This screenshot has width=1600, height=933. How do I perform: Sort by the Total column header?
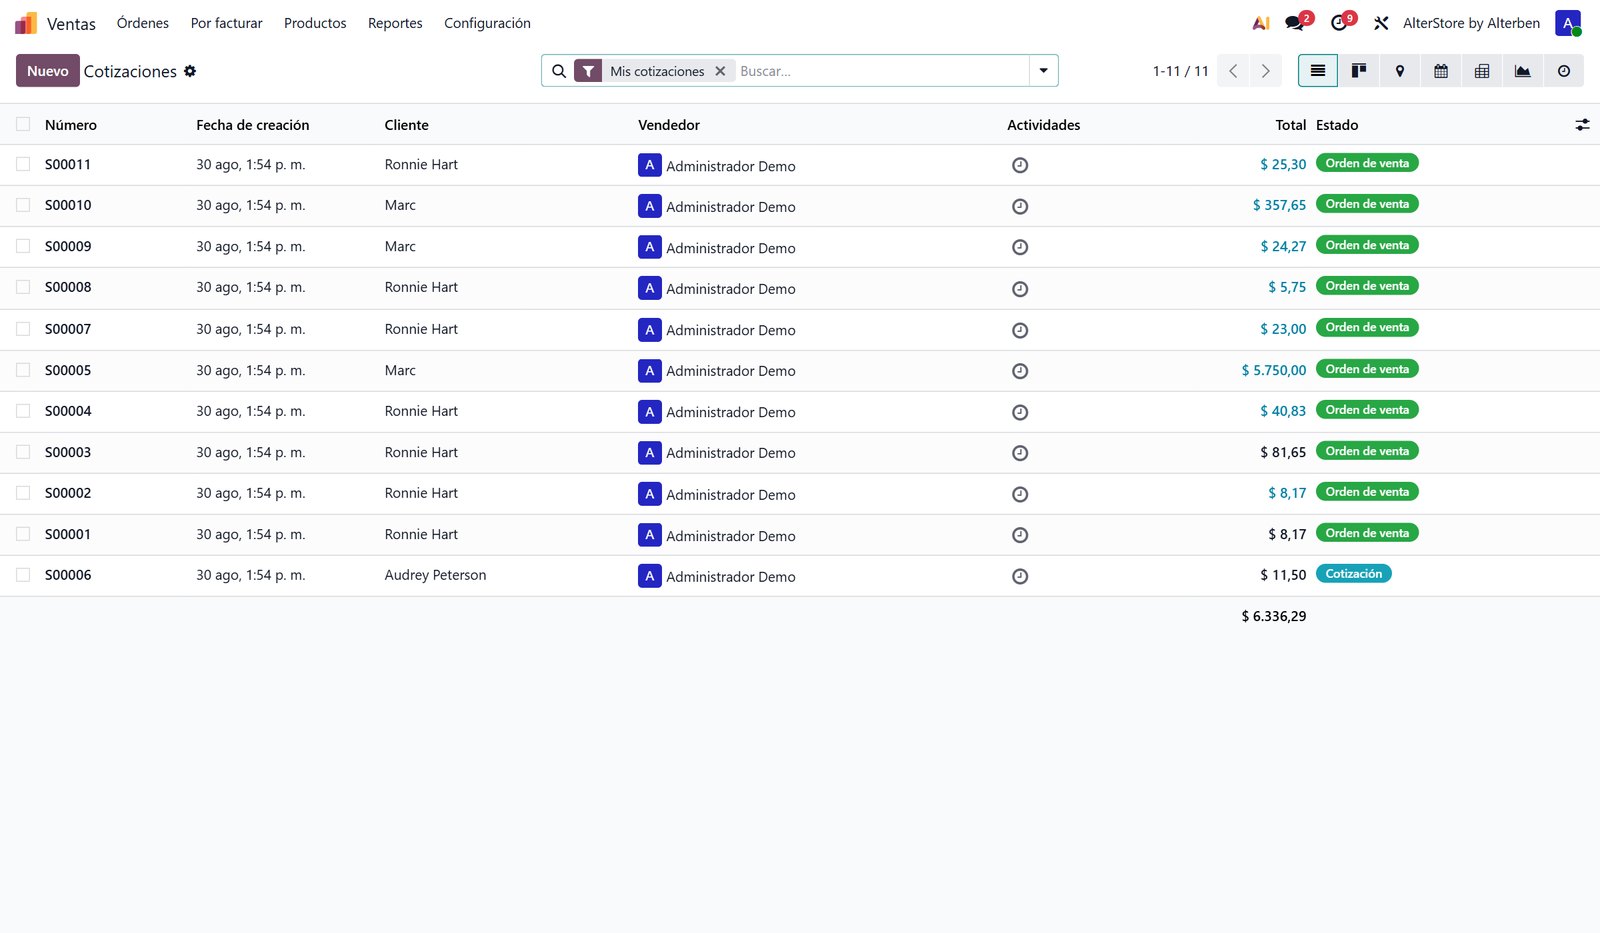coord(1291,125)
